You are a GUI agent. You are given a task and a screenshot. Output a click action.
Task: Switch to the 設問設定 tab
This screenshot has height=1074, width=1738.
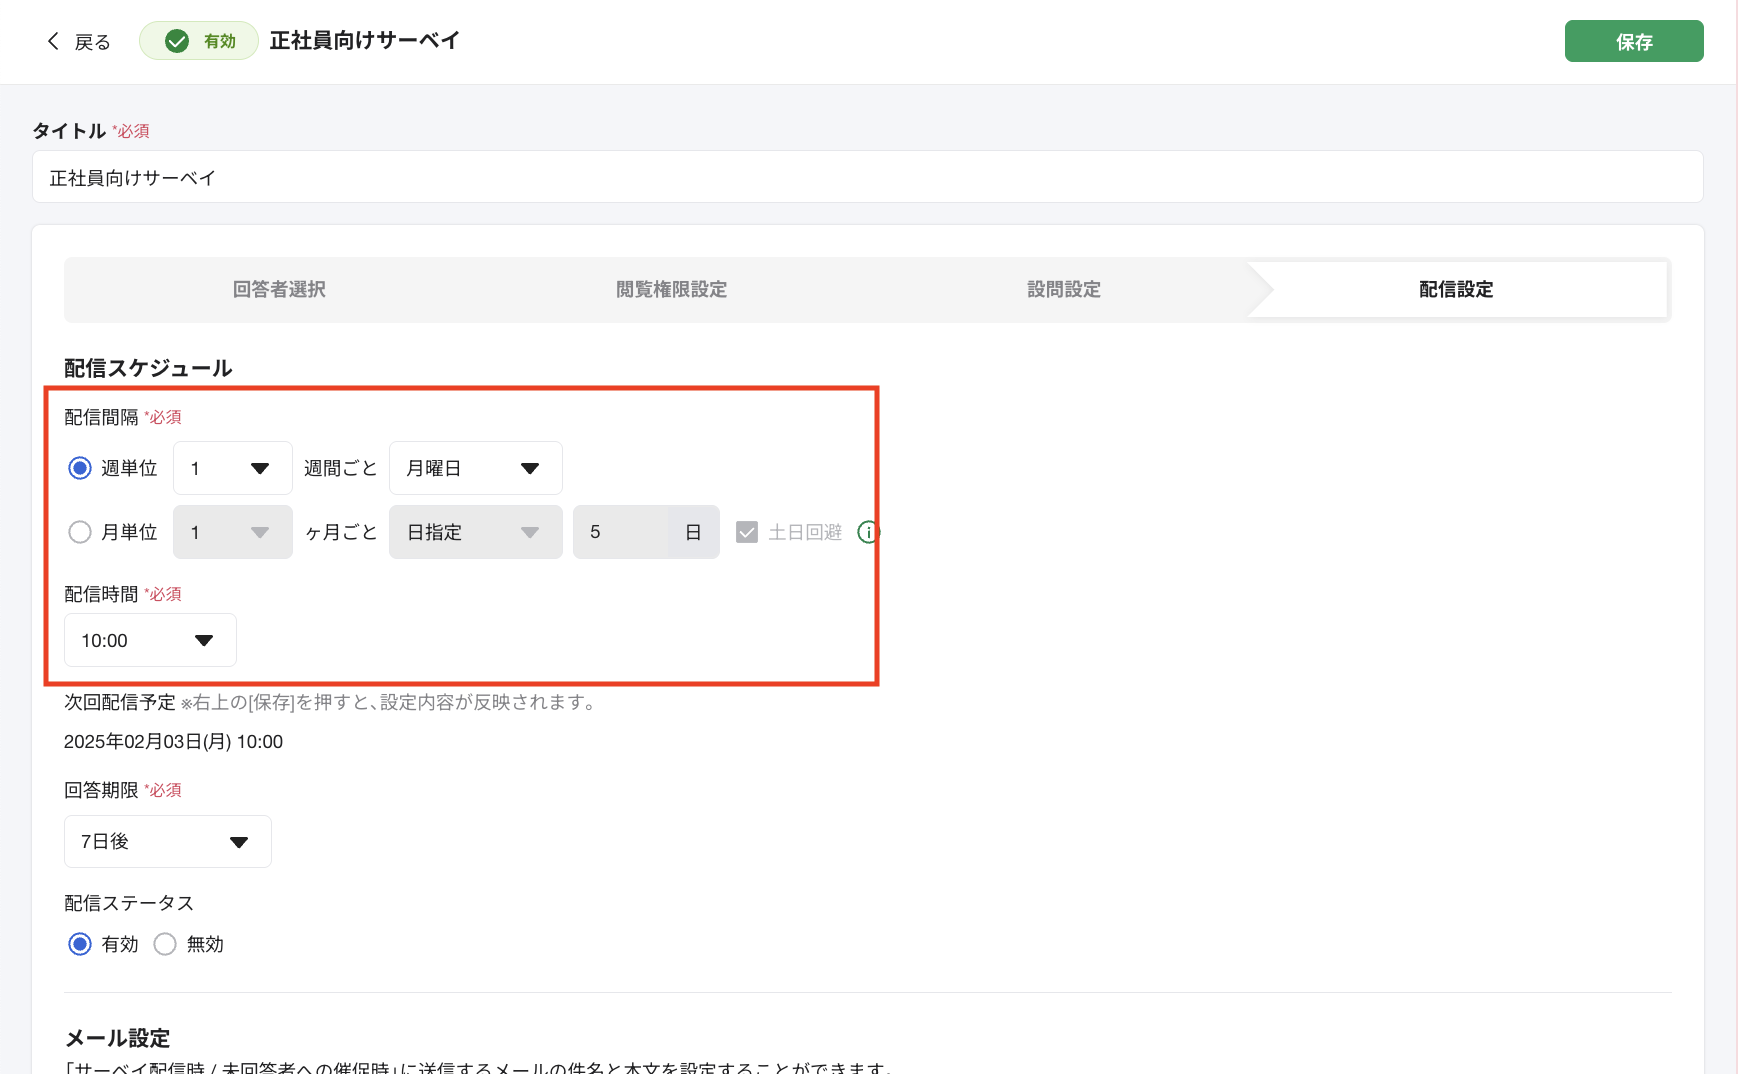[1063, 289]
